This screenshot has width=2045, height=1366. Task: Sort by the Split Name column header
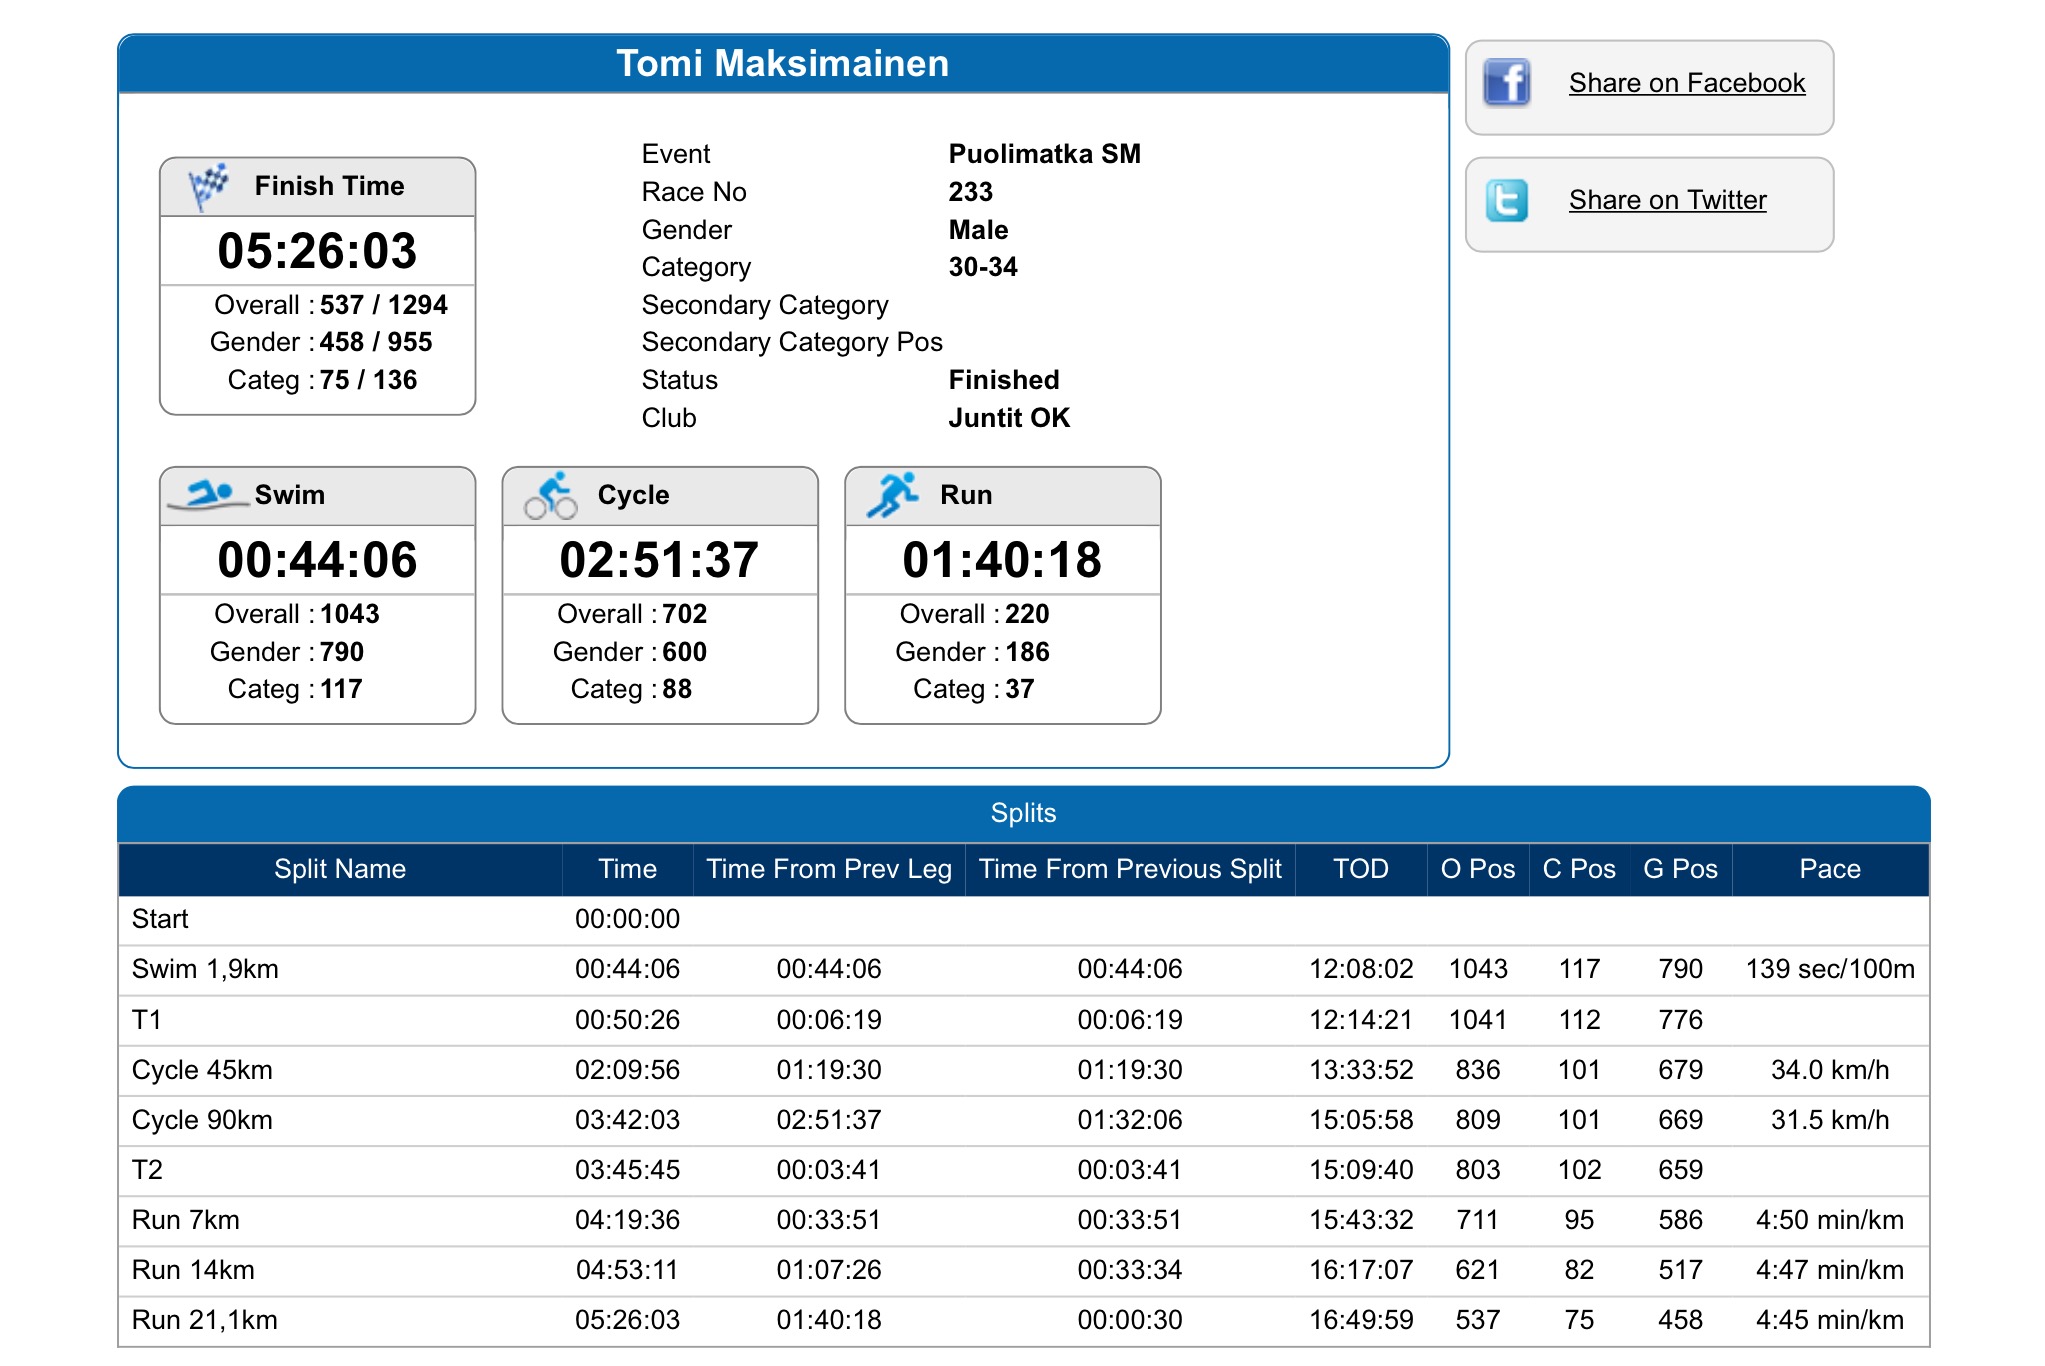click(341, 869)
